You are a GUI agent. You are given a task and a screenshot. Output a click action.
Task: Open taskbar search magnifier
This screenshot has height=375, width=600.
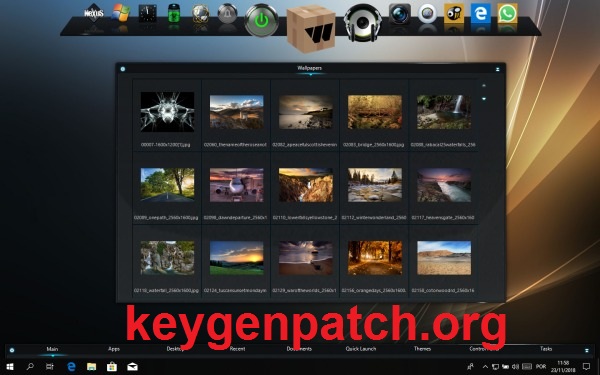click(30, 367)
